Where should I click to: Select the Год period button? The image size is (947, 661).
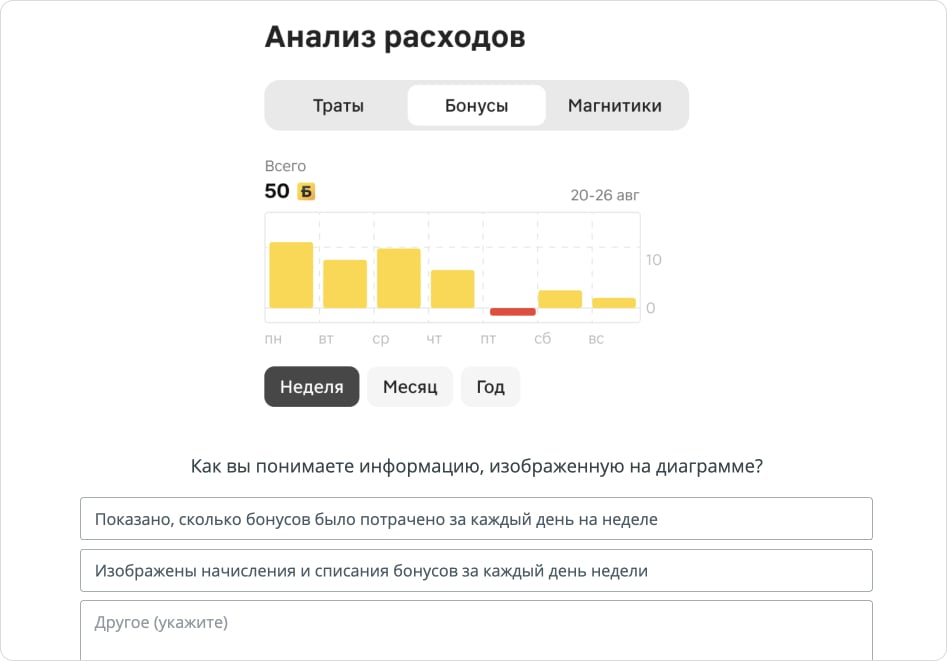coord(490,387)
